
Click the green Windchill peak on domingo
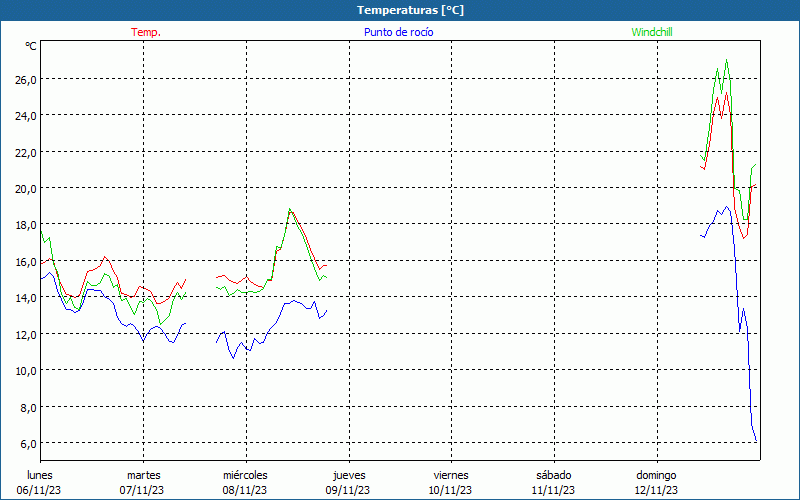tap(726, 60)
